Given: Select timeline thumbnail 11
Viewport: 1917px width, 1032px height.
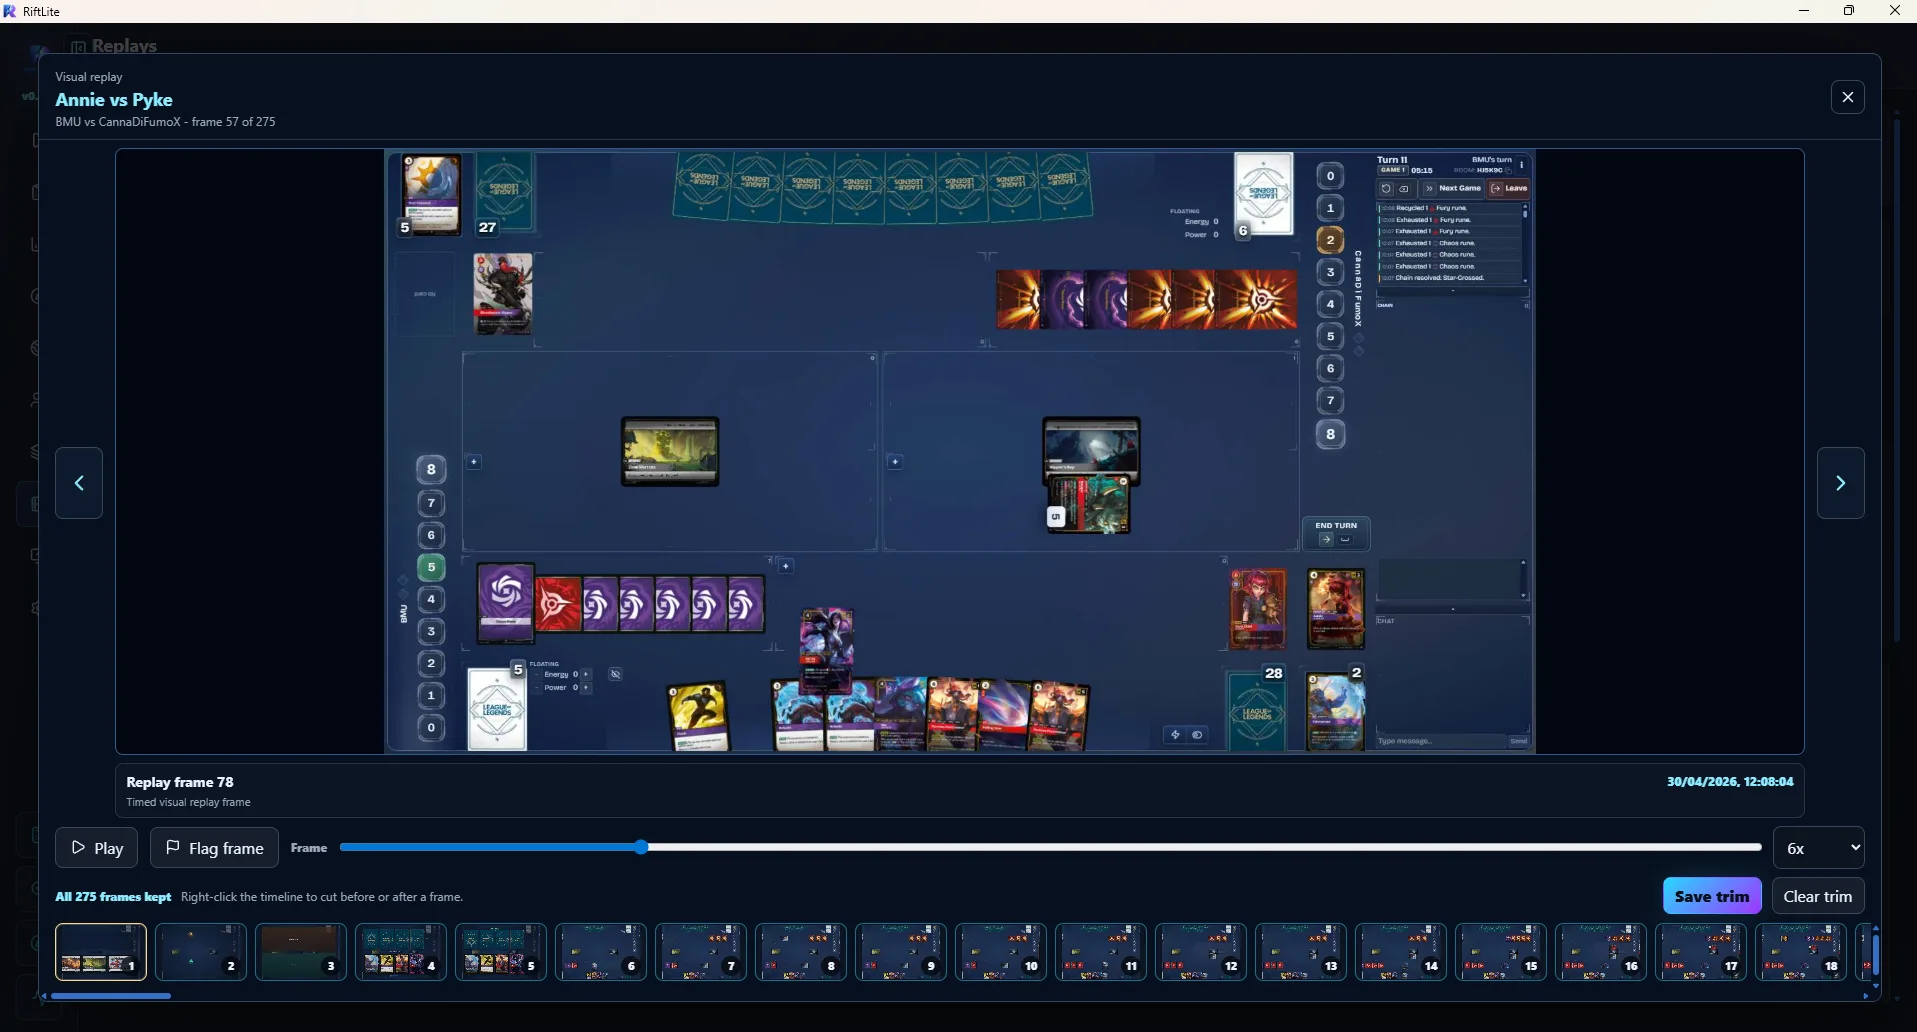Looking at the screenshot, I should click(1101, 952).
